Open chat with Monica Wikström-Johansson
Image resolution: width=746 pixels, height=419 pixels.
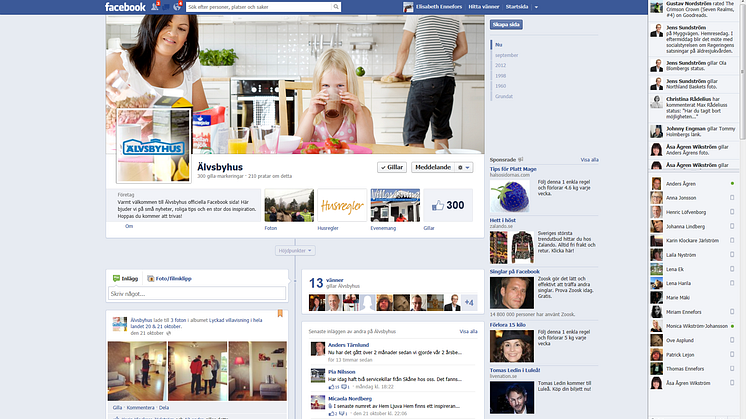[x=693, y=326]
